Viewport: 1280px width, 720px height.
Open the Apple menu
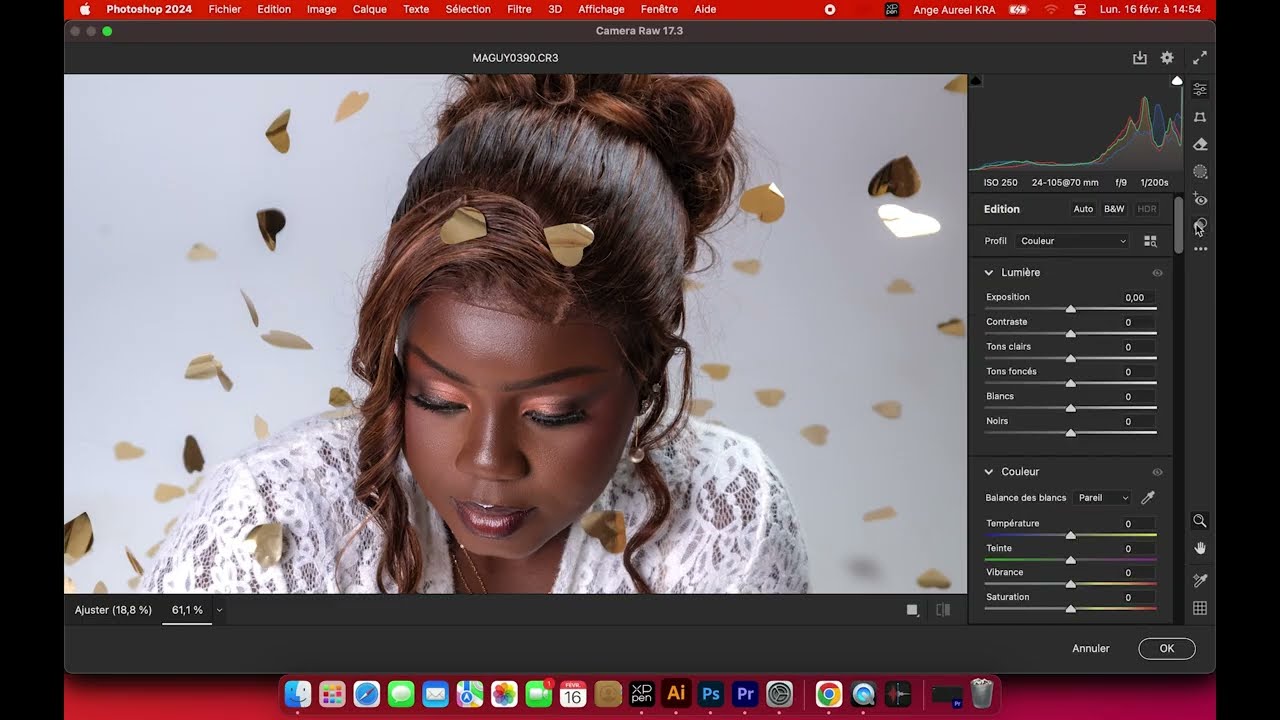[85, 9]
